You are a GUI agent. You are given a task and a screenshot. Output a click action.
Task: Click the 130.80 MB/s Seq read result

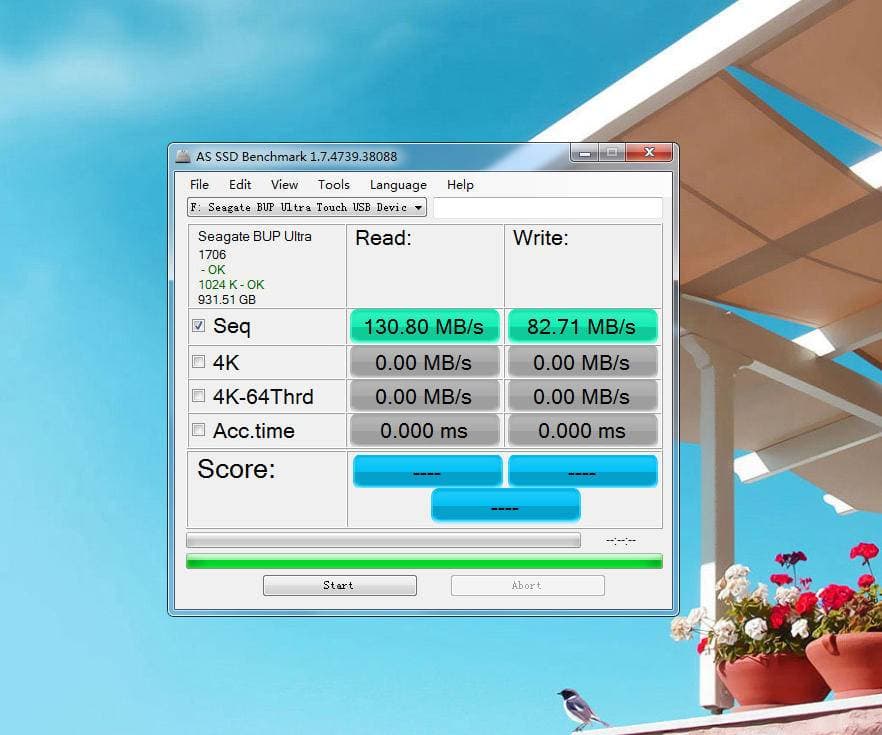[x=424, y=326]
